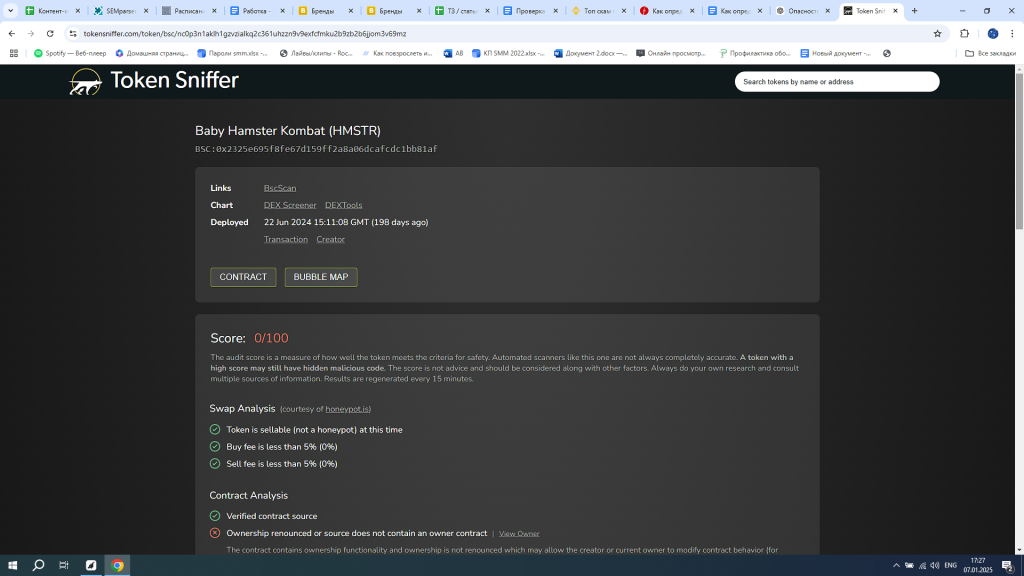Click the green check for Verified contract source

coord(215,516)
